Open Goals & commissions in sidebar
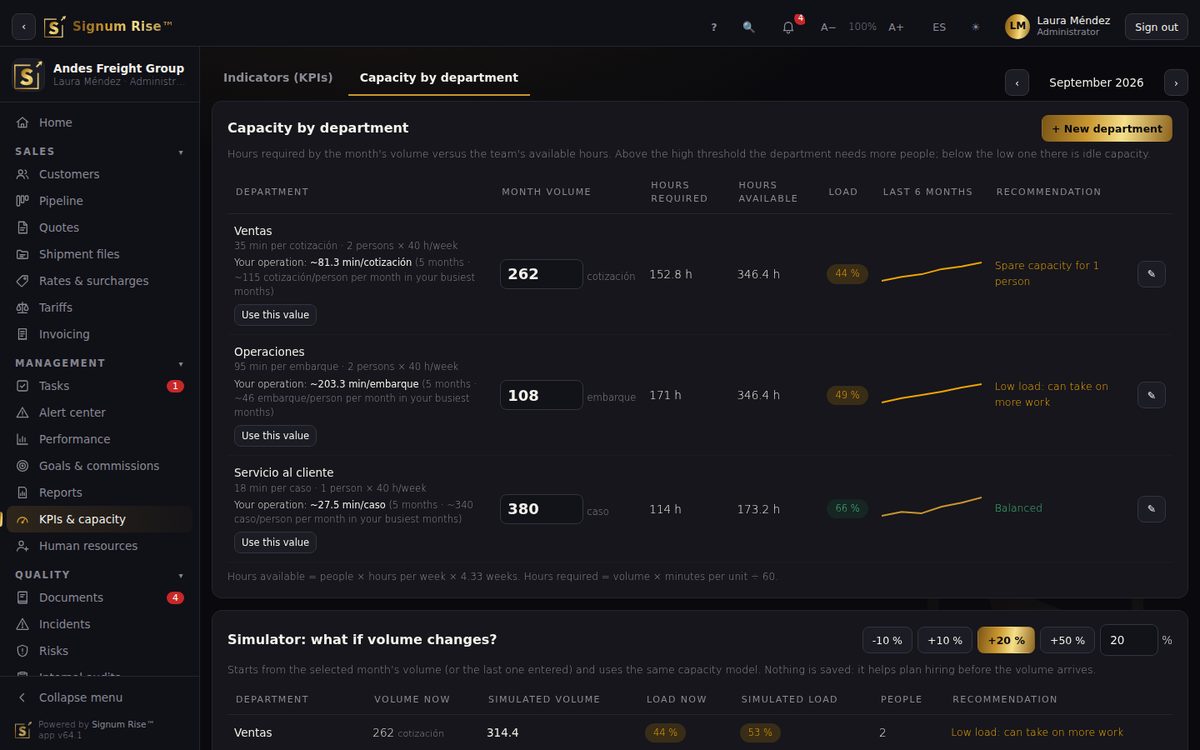Image resolution: width=1200 pixels, height=750 pixels. 100,466
